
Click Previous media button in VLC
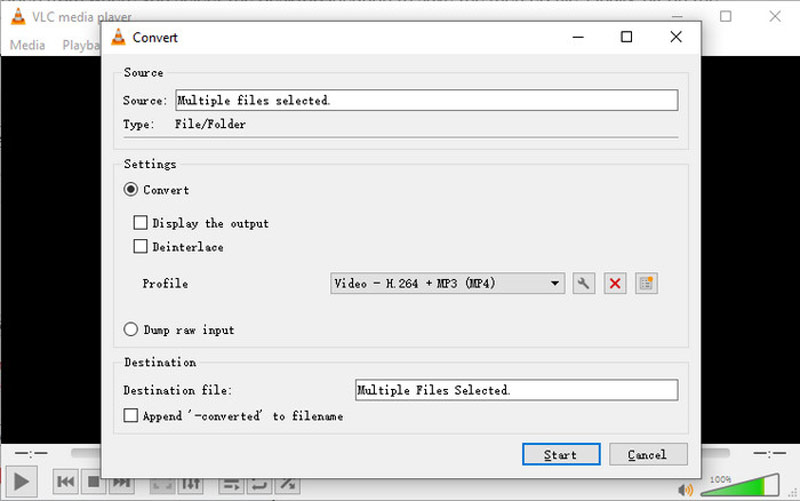[66, 482]
